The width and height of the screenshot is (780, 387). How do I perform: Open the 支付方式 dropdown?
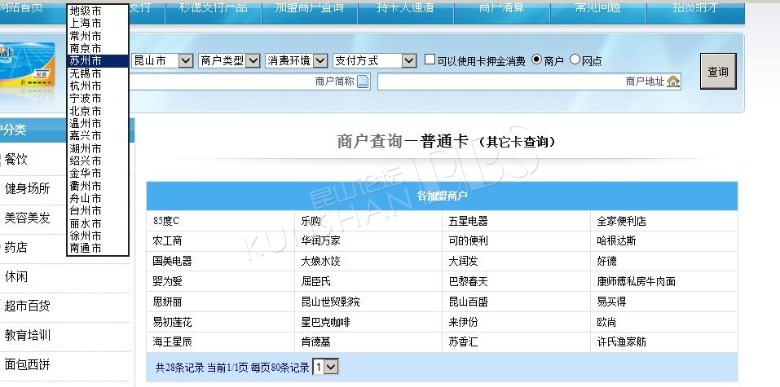[375, 61]
